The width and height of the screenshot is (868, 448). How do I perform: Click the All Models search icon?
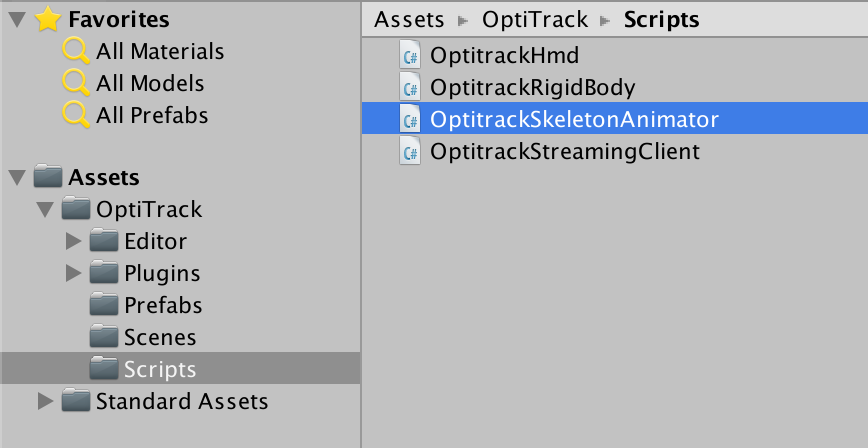[76, 84]
